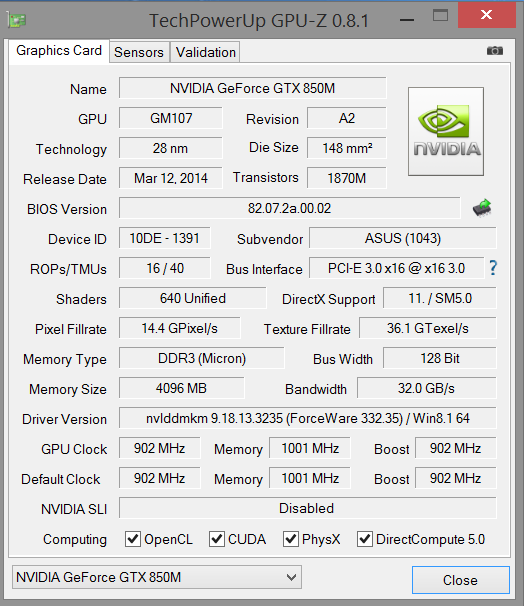Image resolution: width=524 pixels, height=606 pixels.
Task: Toggle the CUDA checkbox
Action: (217, 539)
